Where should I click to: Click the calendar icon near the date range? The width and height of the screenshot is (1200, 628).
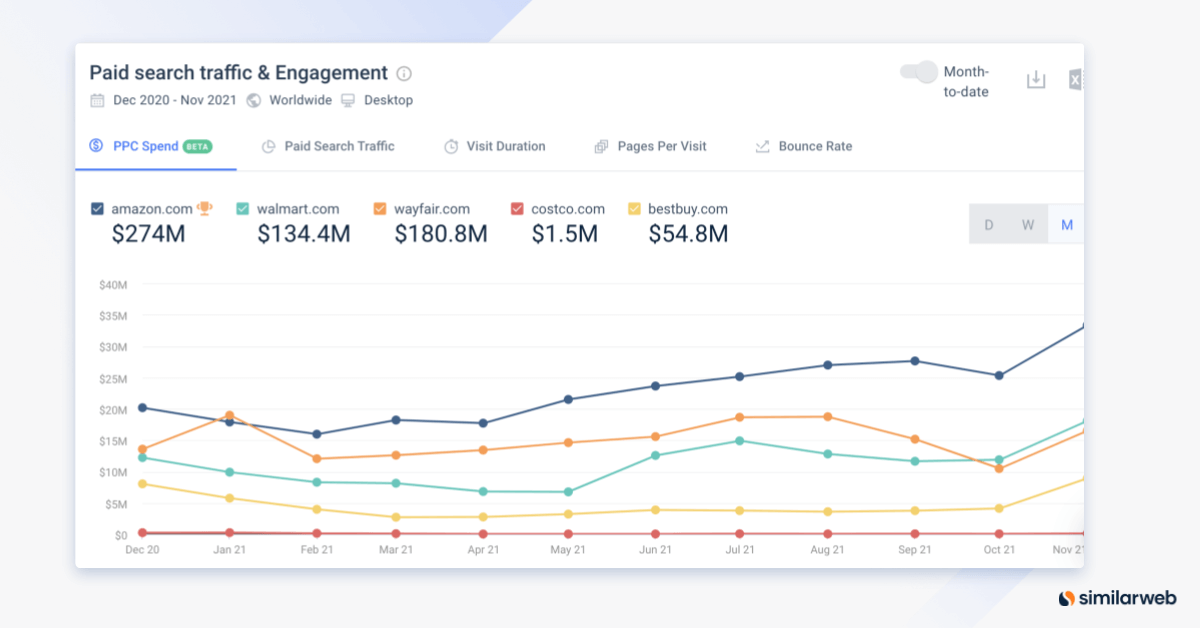pyautogui.click(x=96, y=100)
